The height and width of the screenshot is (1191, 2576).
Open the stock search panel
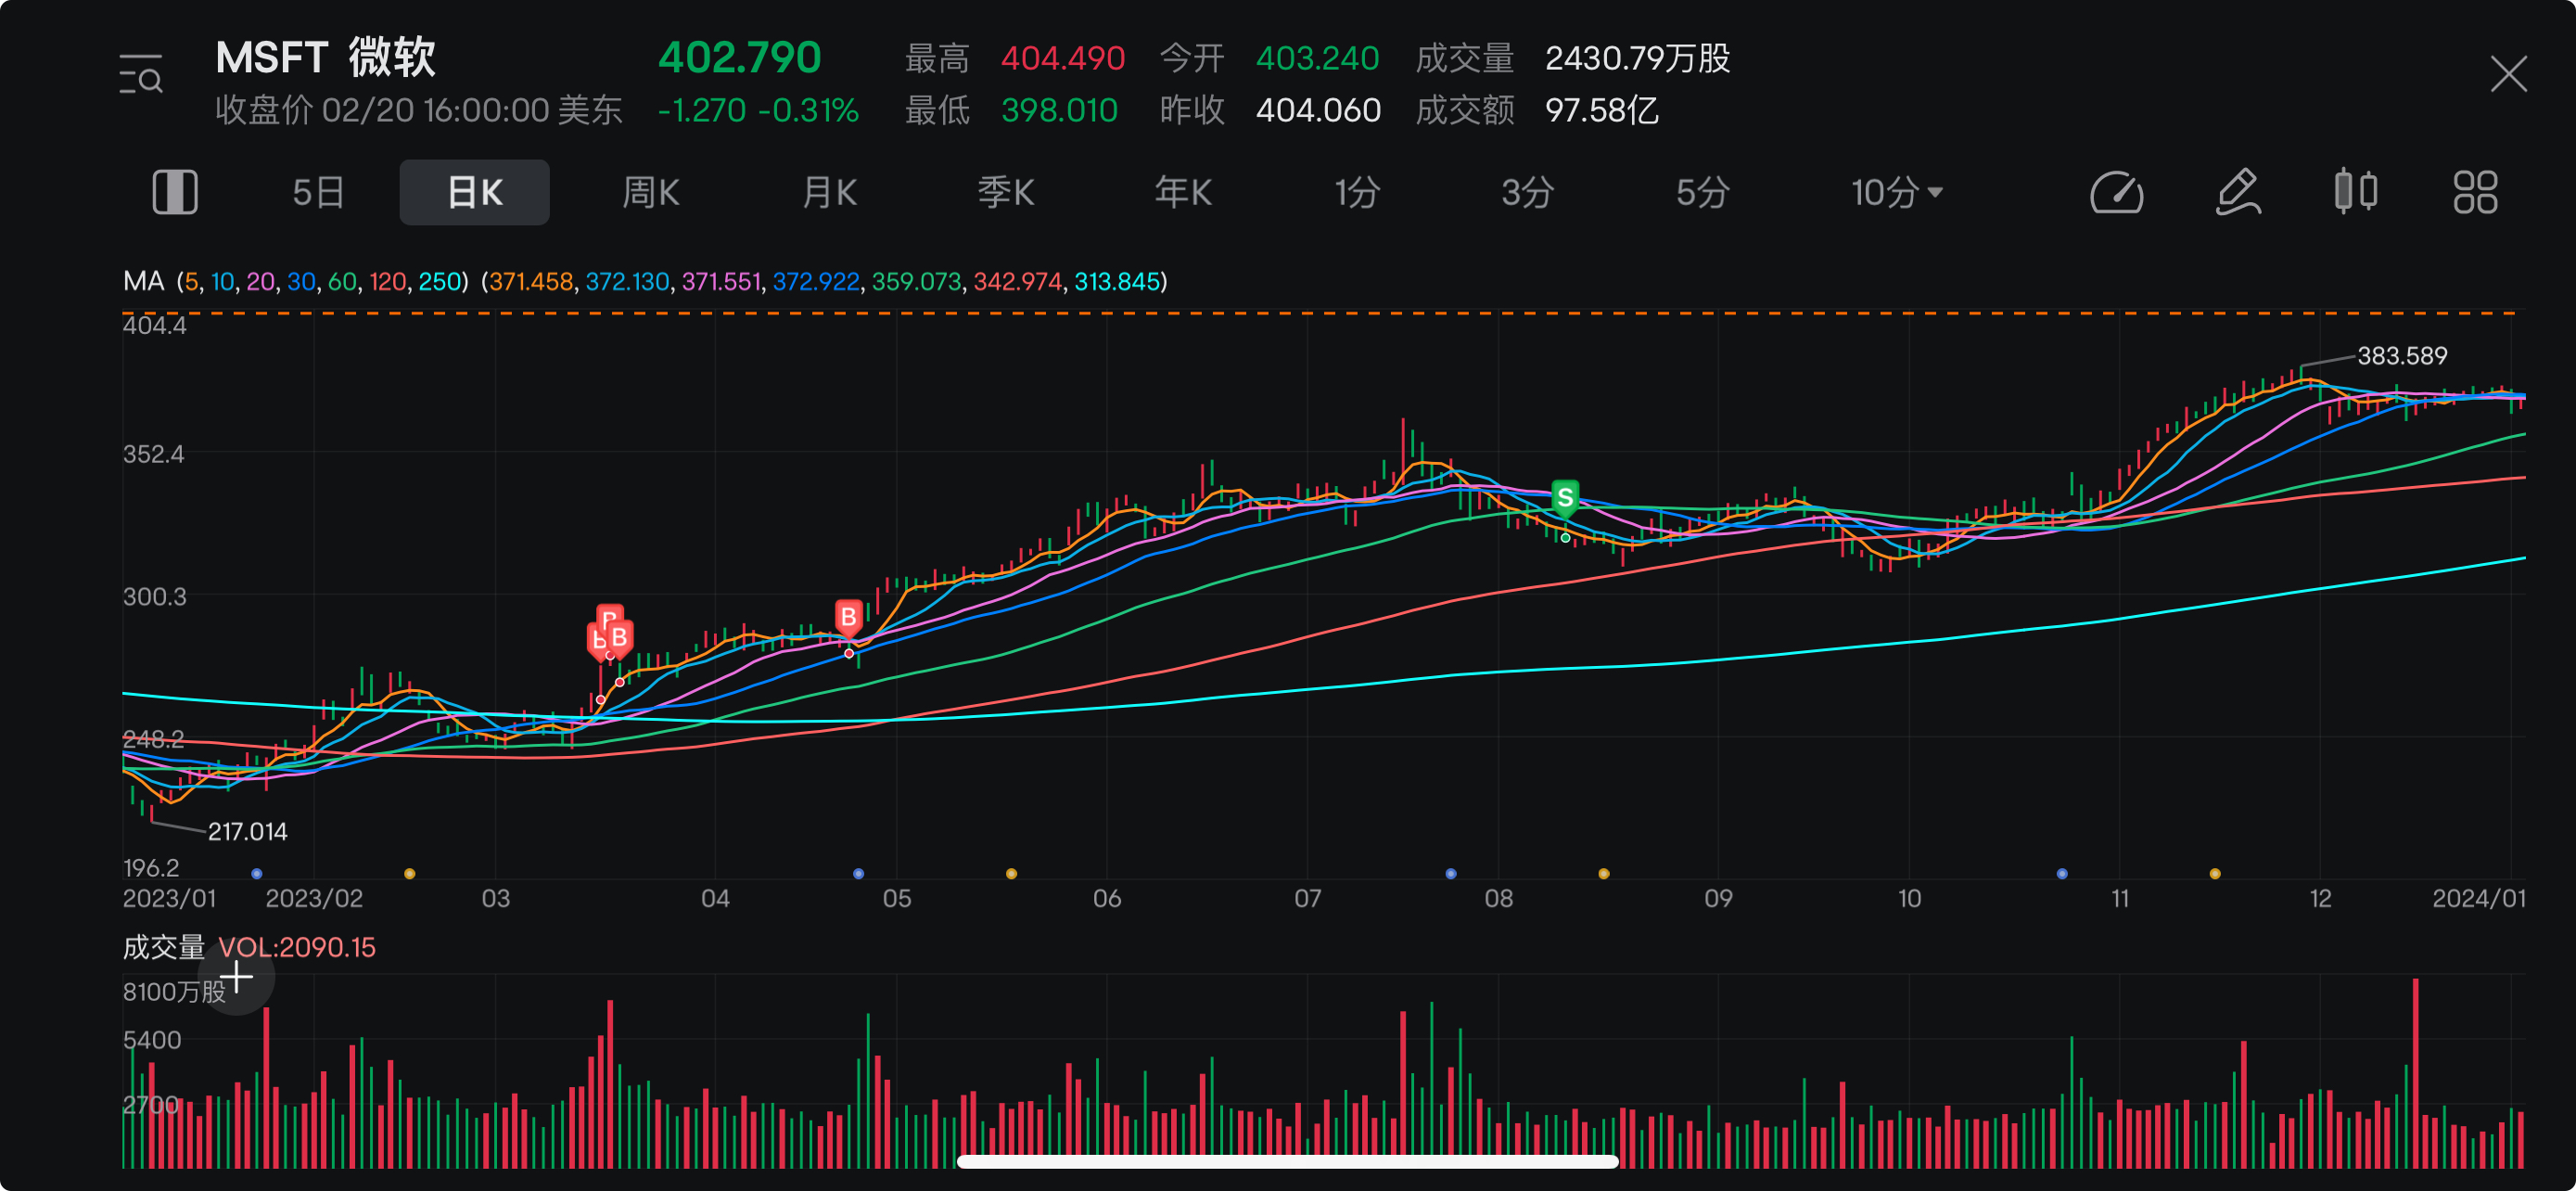(141, 76)
